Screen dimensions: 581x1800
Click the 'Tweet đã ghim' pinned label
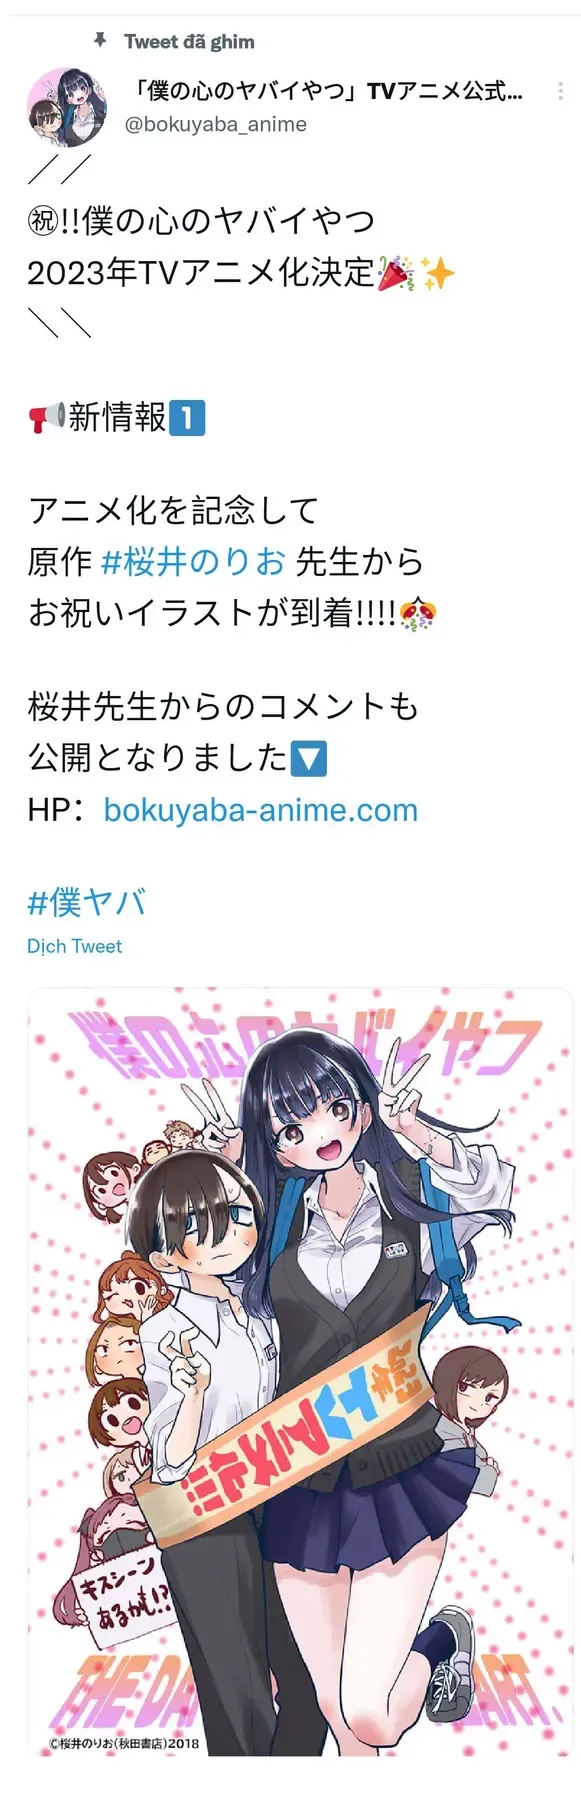(189, 42)
